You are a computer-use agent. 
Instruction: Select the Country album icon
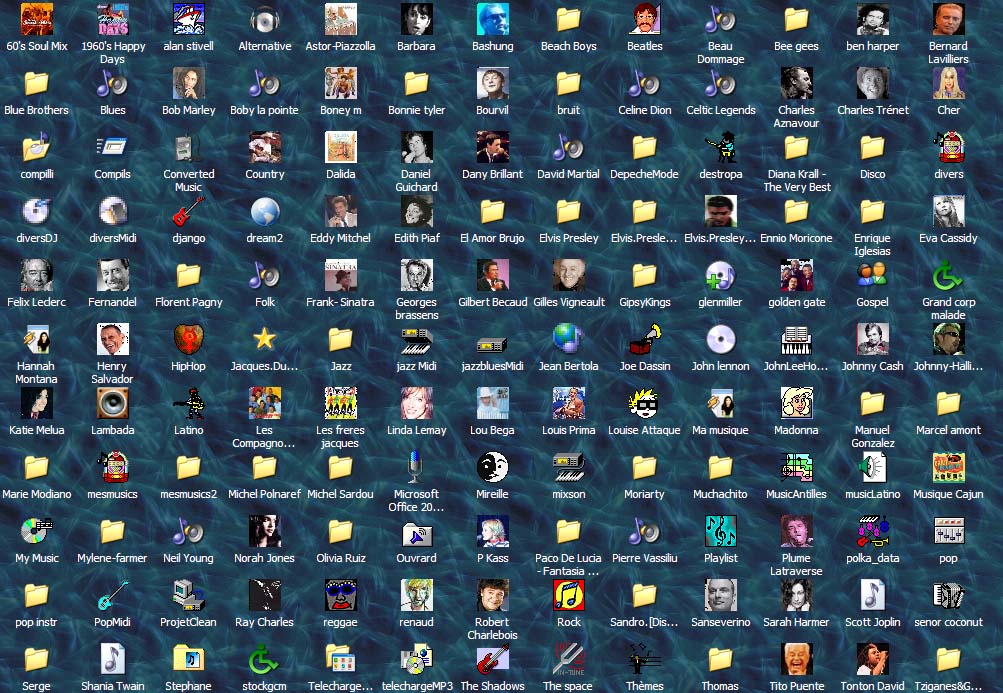(x=265, y=147)
